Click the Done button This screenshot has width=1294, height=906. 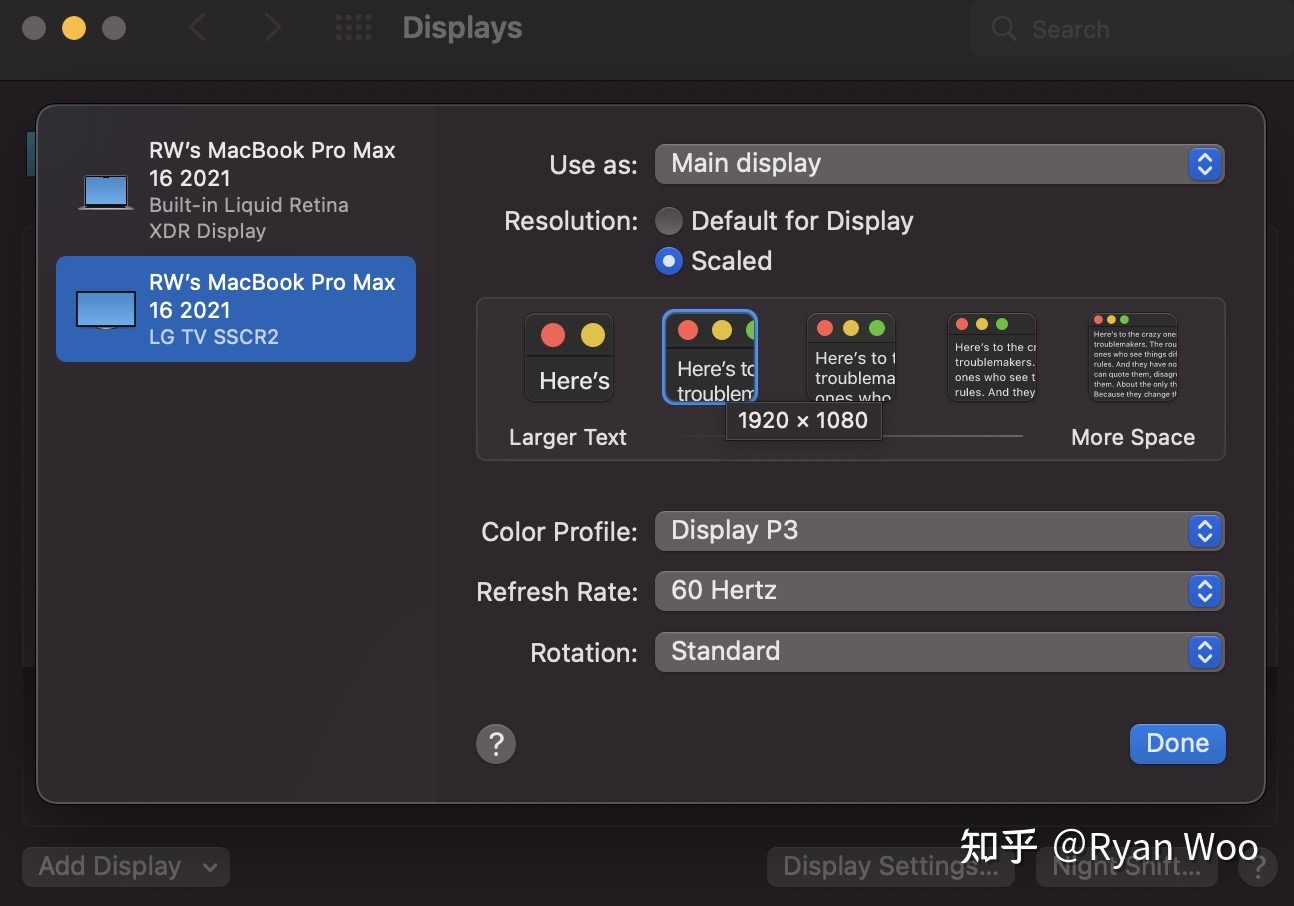coord(1177,744)
